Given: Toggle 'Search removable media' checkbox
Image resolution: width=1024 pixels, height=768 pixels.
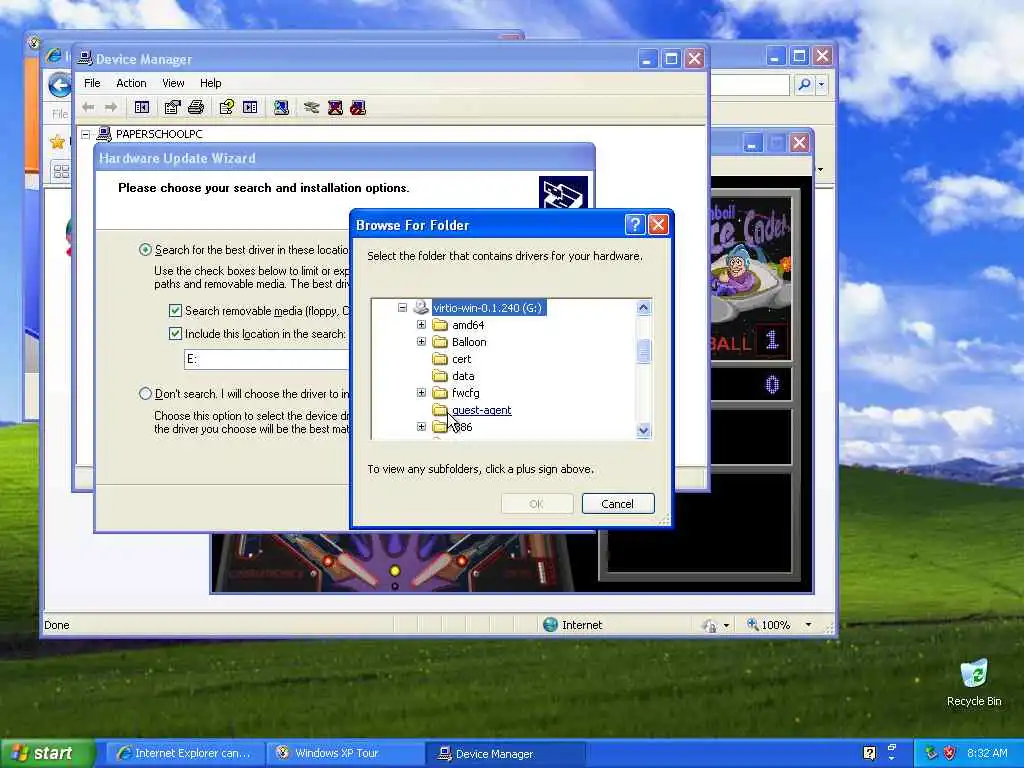Looking at the screenshot, I should click(175, 311).
